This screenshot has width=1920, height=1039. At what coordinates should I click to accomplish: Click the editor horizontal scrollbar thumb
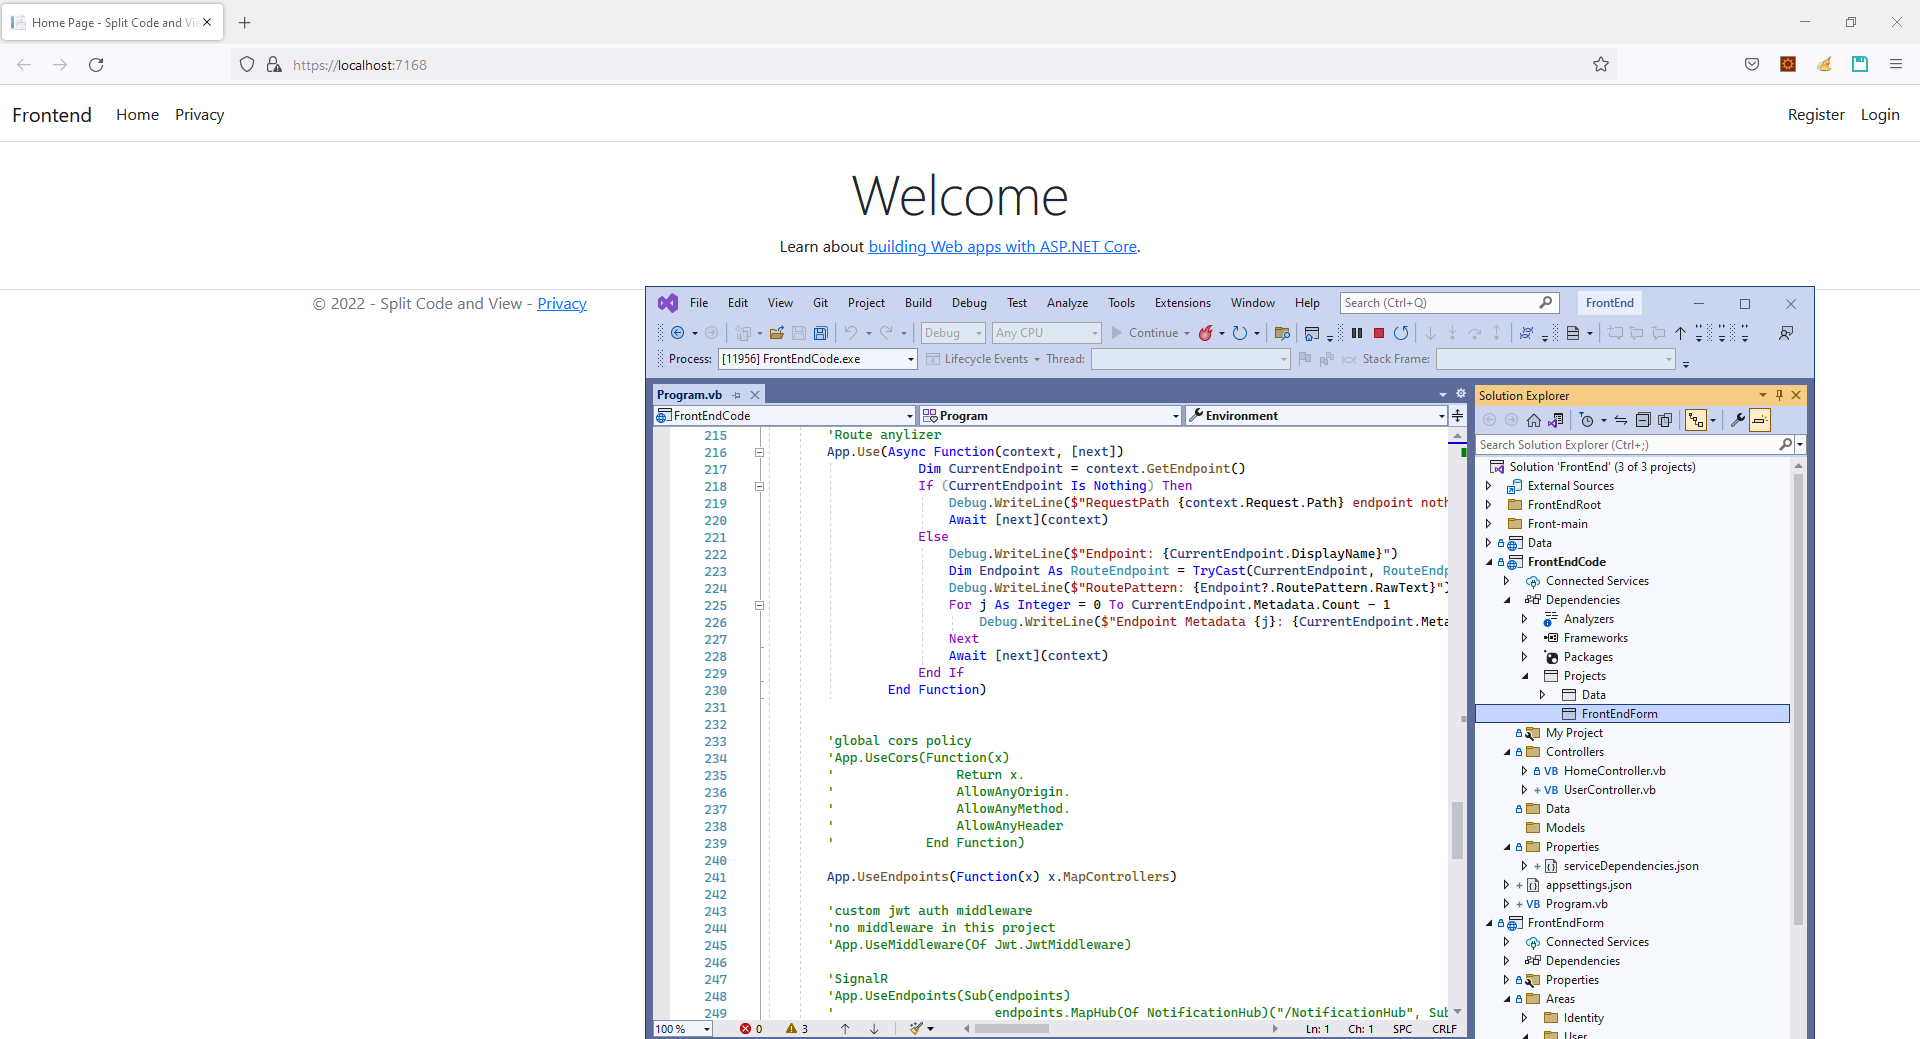pos(1012,1028)
